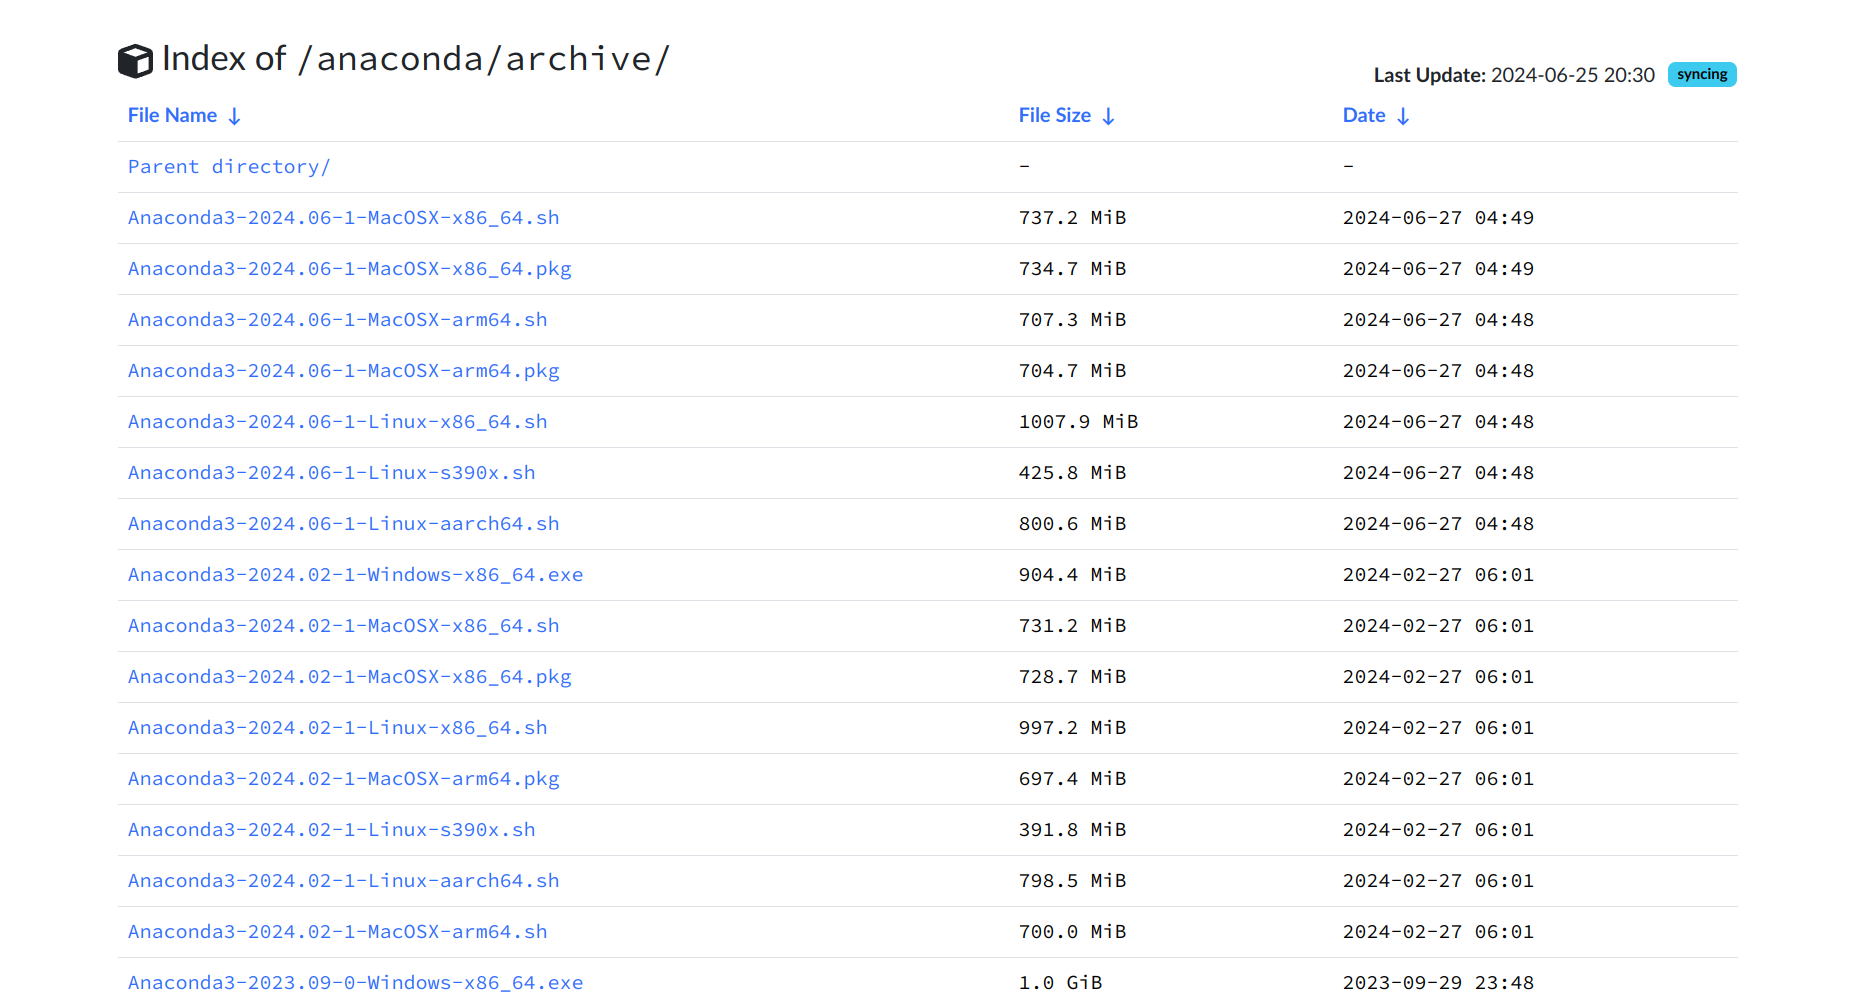Click the syncing status badge

coord(1702,75)
